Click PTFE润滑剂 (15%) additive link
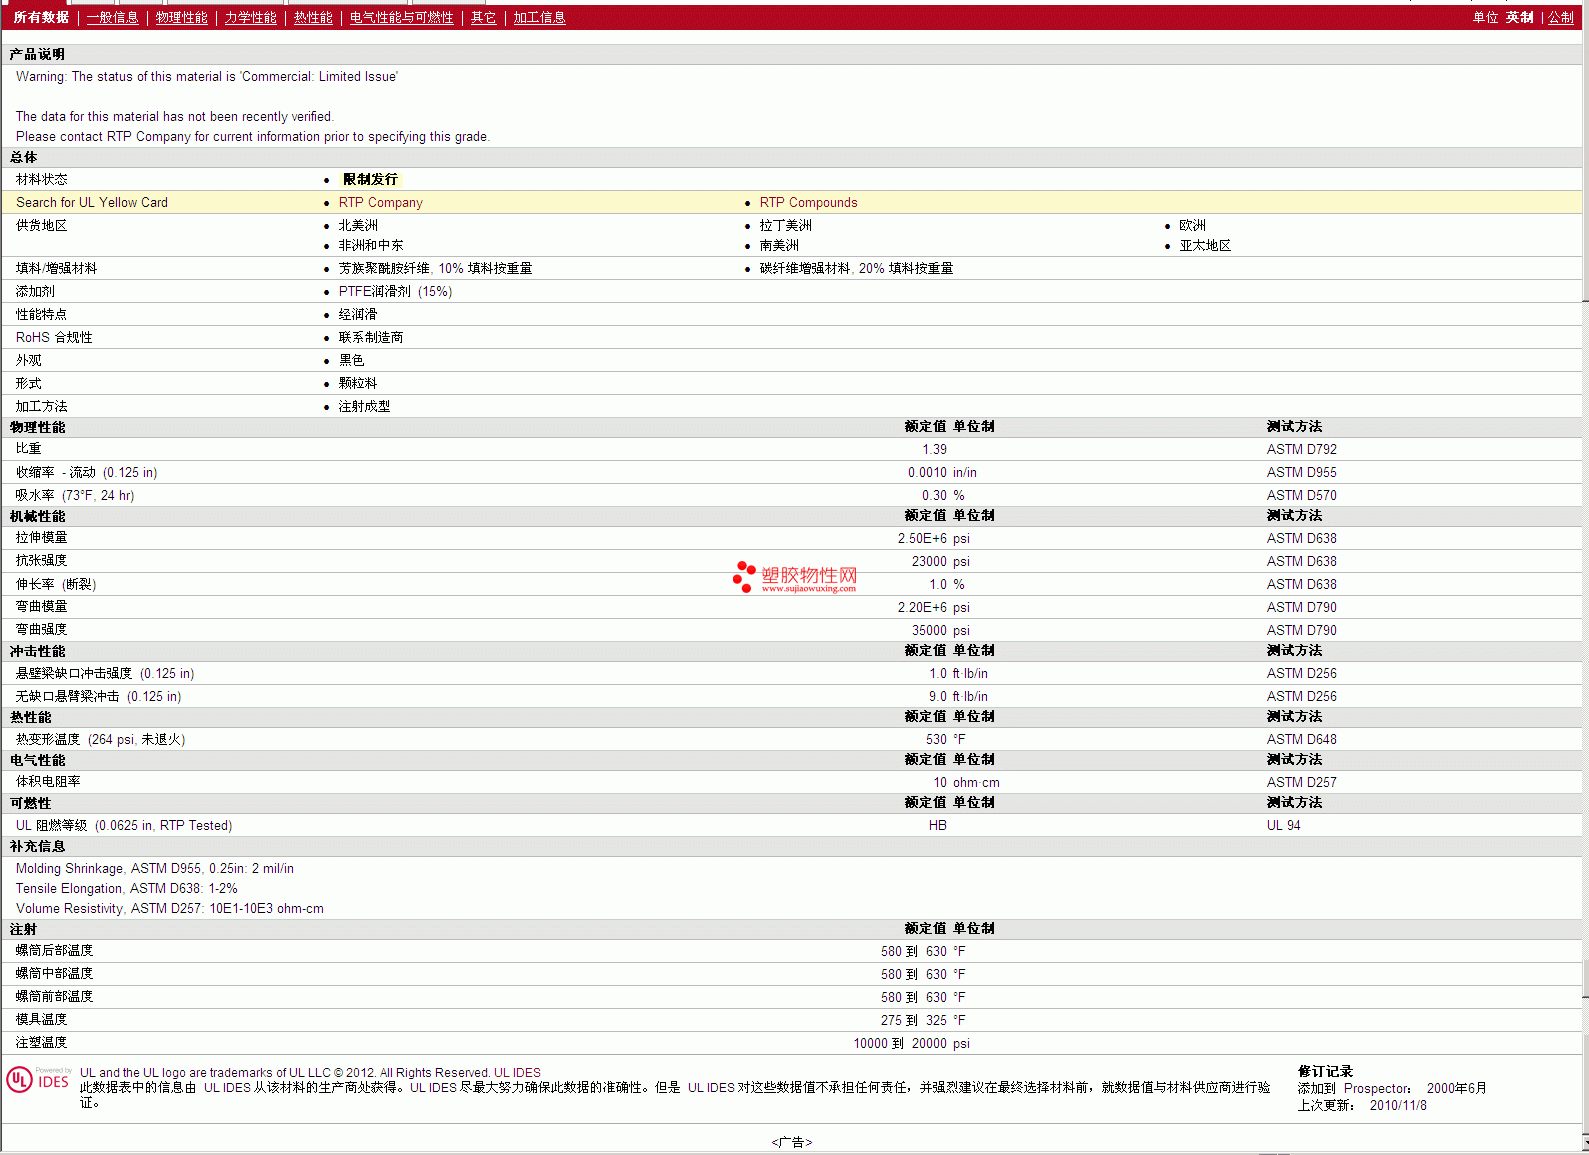The height and width of the screenshot is (1155, 1589). tap(396, 292)
